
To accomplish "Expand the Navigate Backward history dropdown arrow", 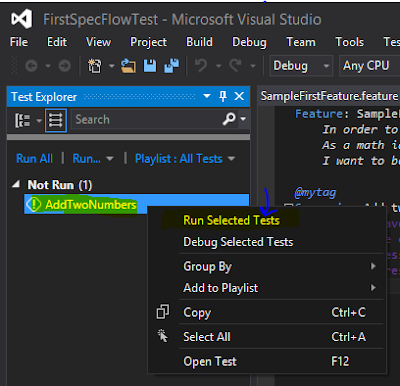I will pyautogui.click(x=48, y=66).
